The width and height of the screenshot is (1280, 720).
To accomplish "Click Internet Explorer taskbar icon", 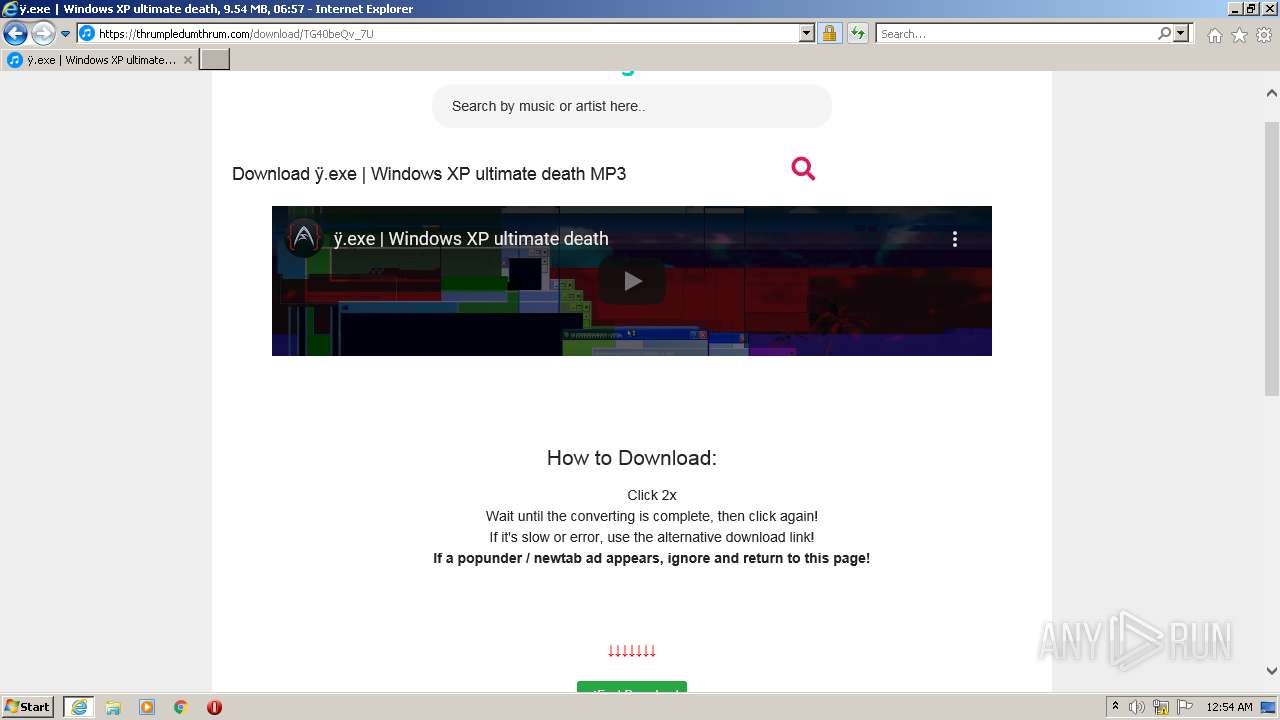I will (79, 707).
